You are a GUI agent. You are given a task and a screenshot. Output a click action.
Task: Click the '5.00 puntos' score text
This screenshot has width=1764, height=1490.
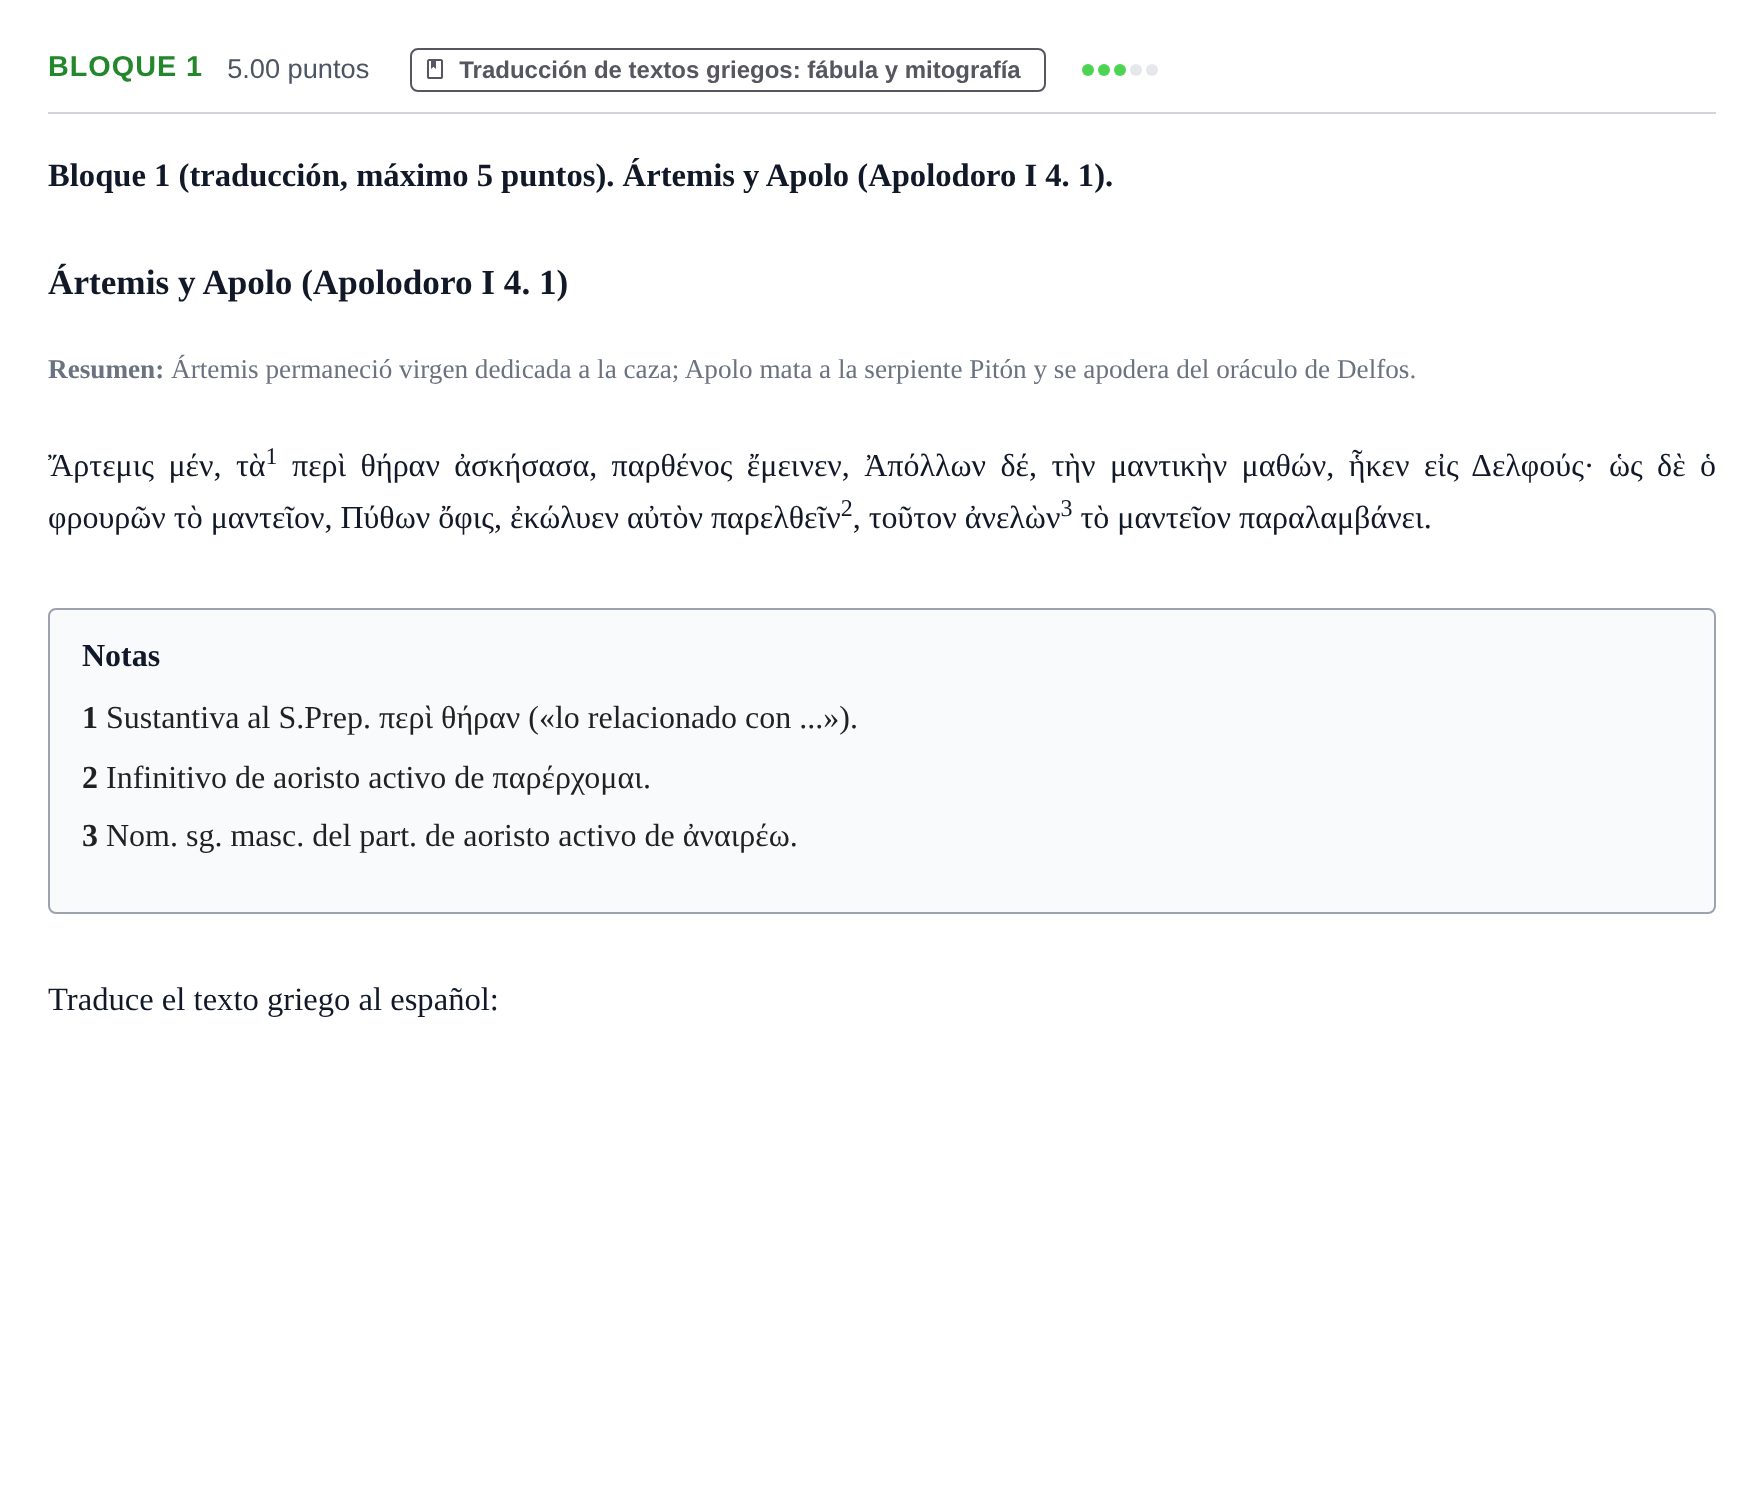(298, 69)
